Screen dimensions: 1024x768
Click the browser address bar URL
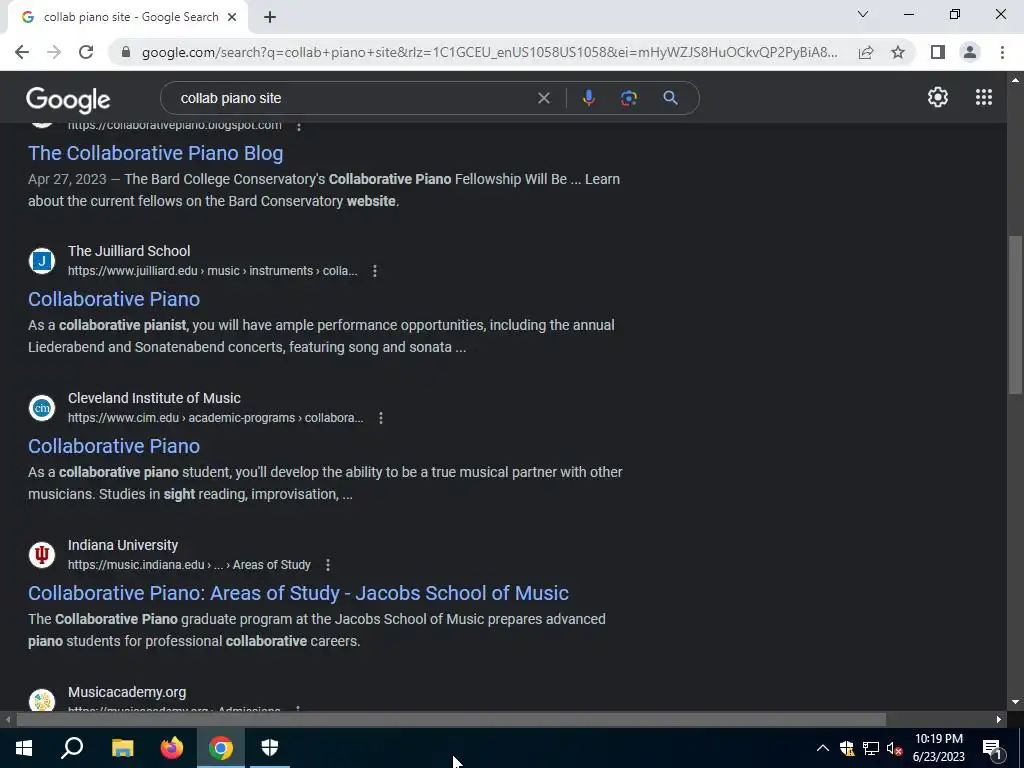click(490, 52)
